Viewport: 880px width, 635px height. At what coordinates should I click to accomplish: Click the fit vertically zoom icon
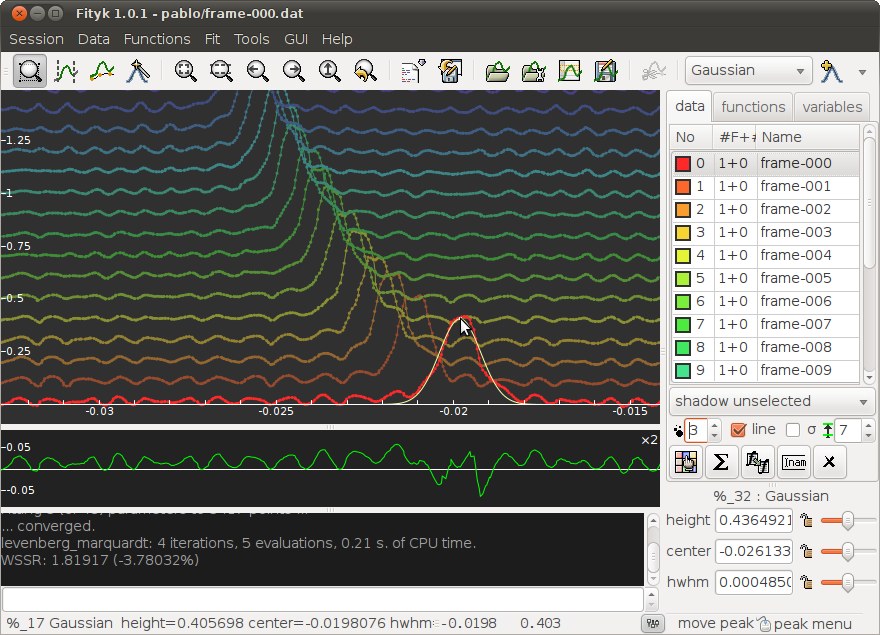(329, 71)
